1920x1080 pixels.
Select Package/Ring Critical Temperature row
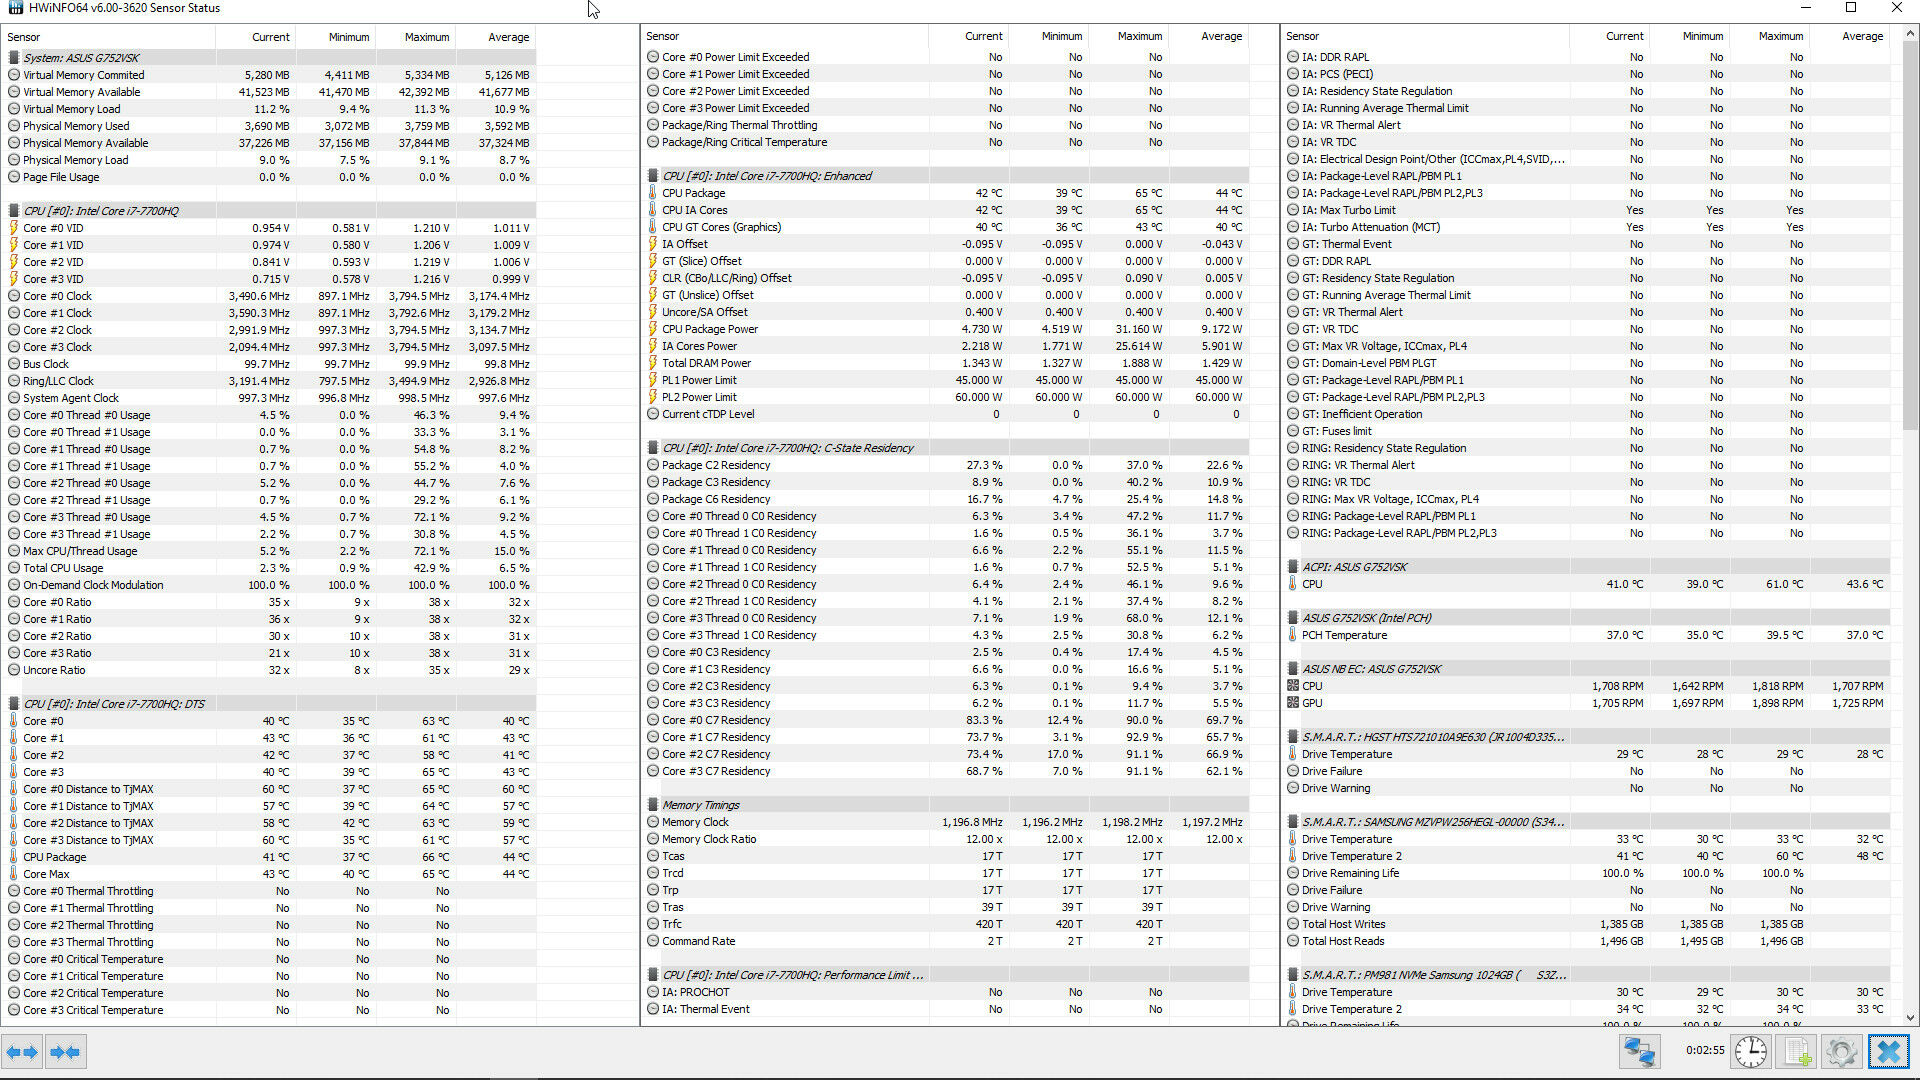tap(946, 142)
